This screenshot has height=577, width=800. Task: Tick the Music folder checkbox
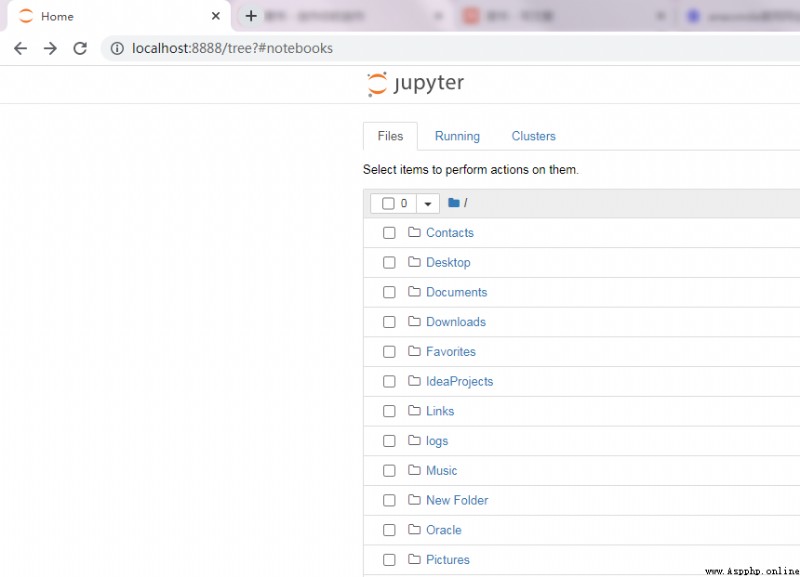click(x=389, y=470)
